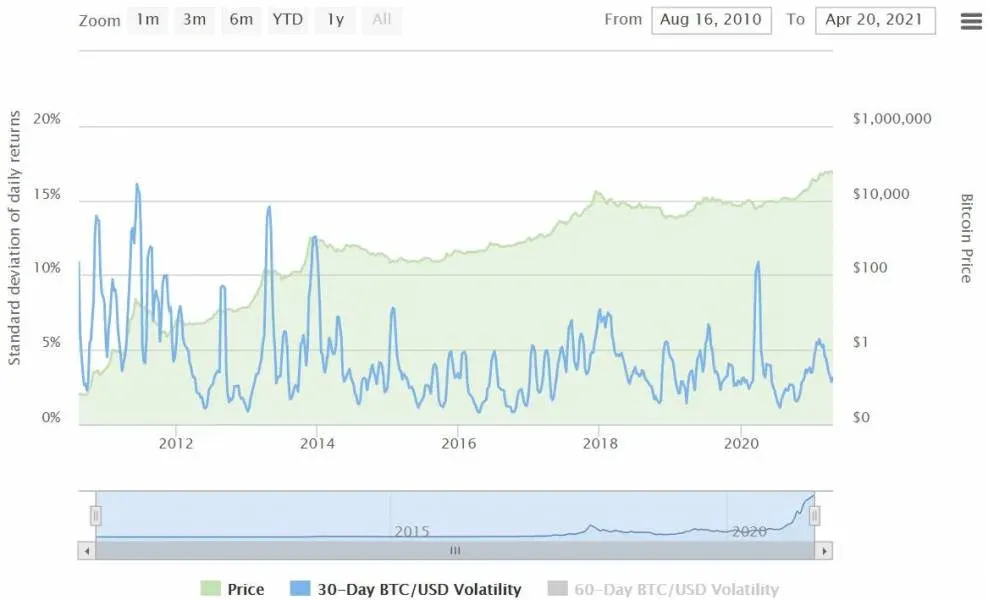Click the $1,000,000 price axis label
The height and width of the screenshot is (600, 988).
(x=892, y=118)
